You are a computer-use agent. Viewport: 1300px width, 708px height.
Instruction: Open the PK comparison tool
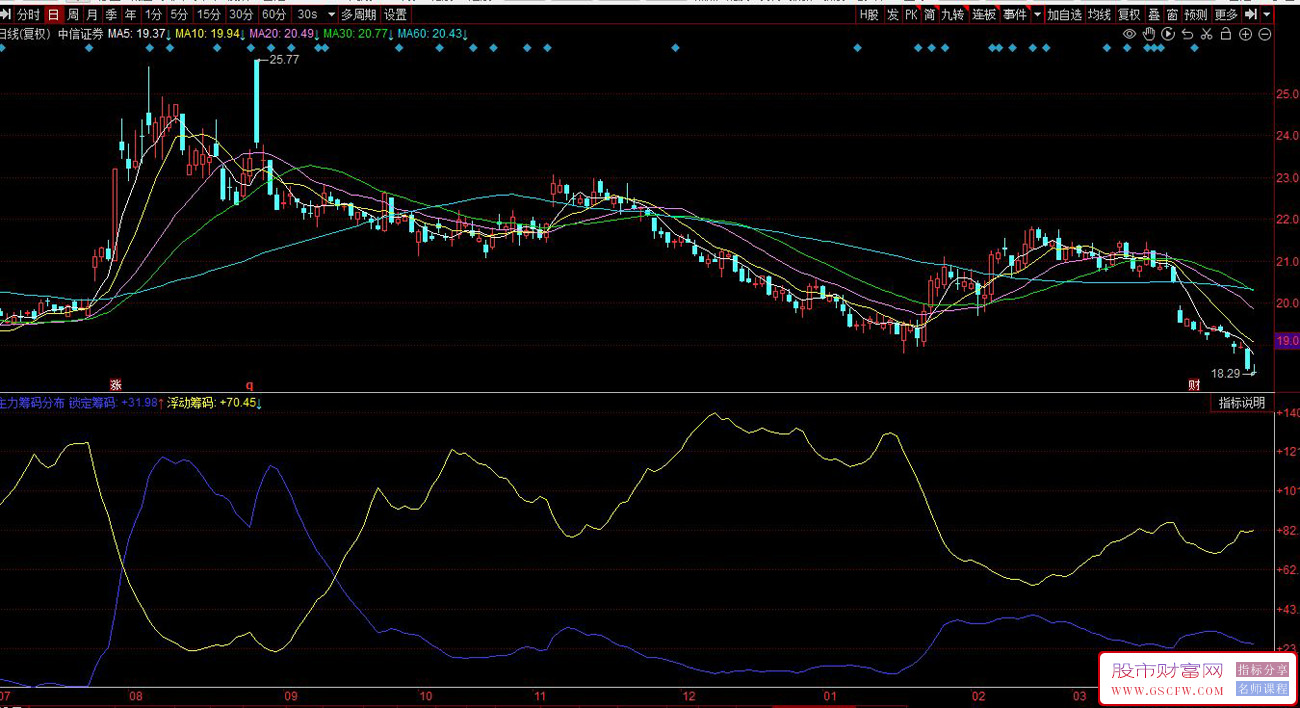(x=912, y=15)
